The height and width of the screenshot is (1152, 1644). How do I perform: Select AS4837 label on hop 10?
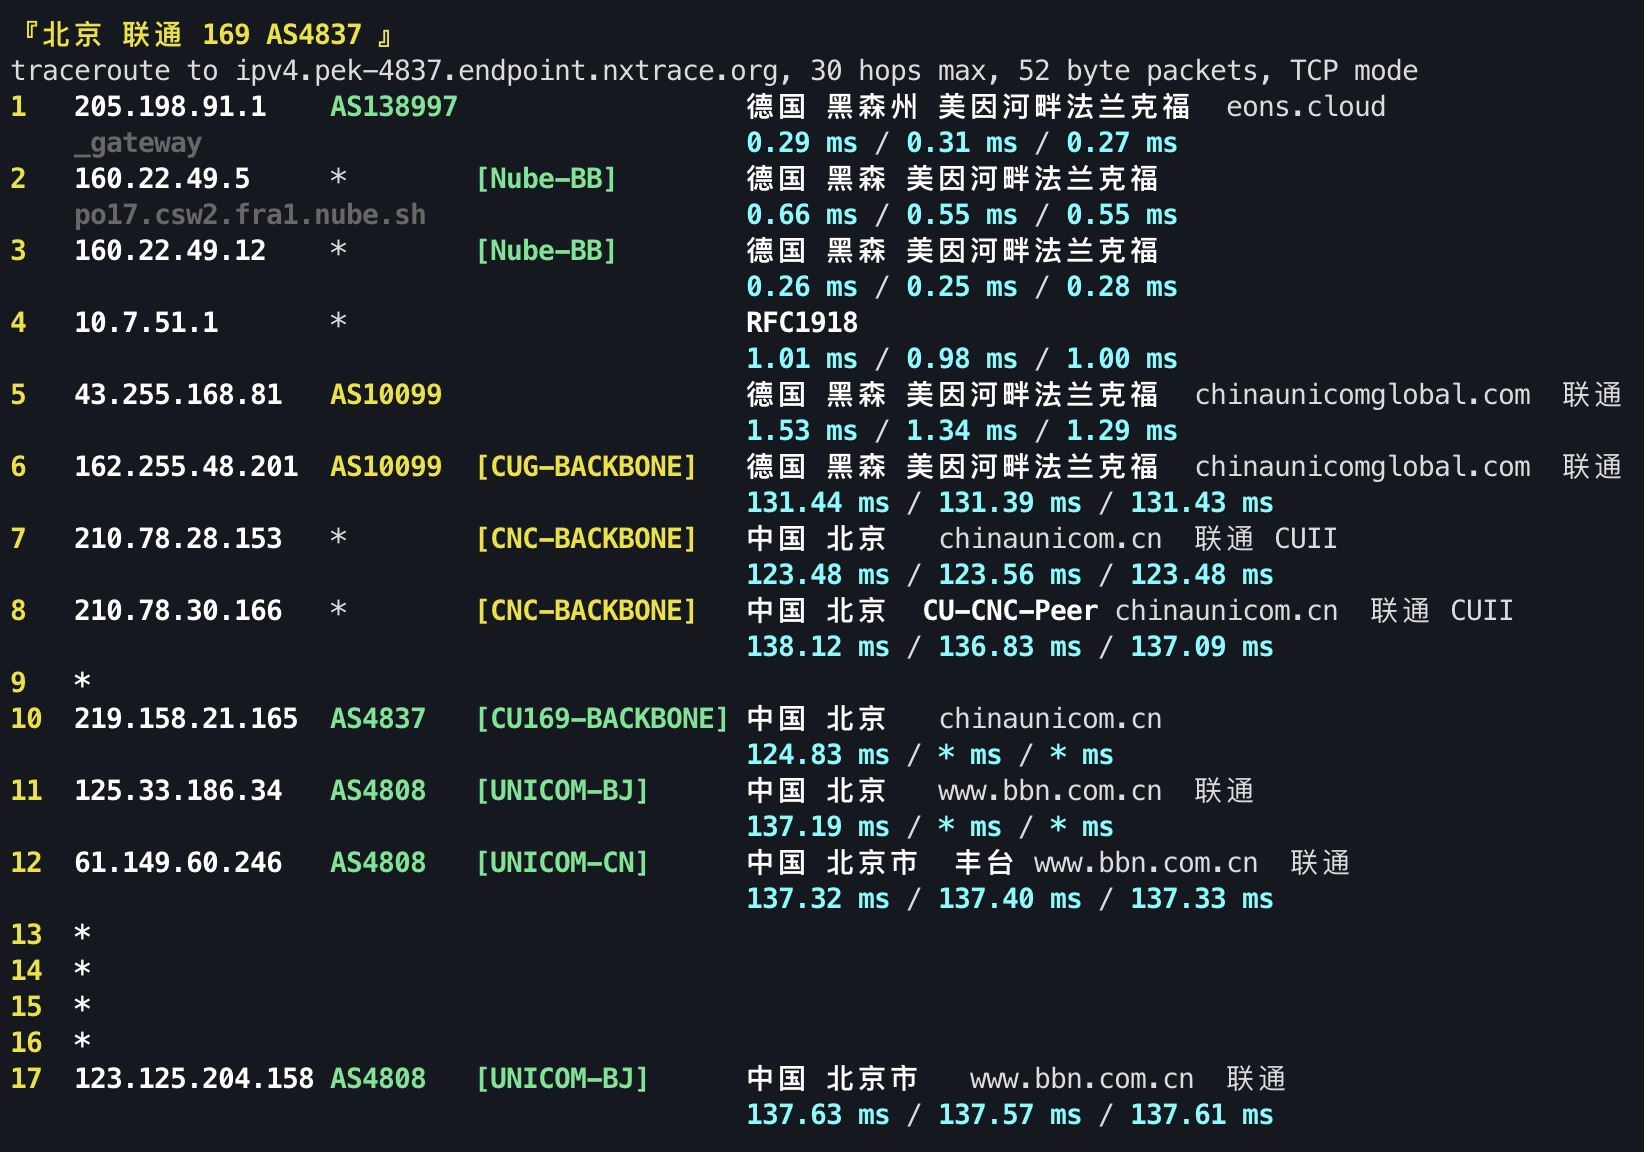click(x=377, y=718)
